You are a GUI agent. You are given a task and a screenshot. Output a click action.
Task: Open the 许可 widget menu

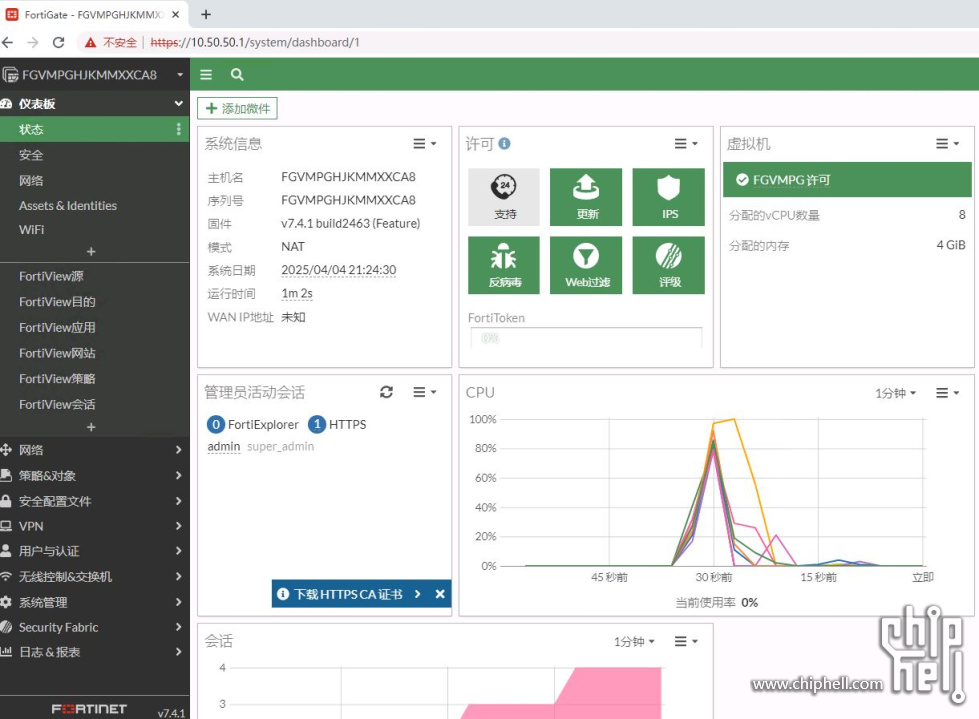pos(686,144)
